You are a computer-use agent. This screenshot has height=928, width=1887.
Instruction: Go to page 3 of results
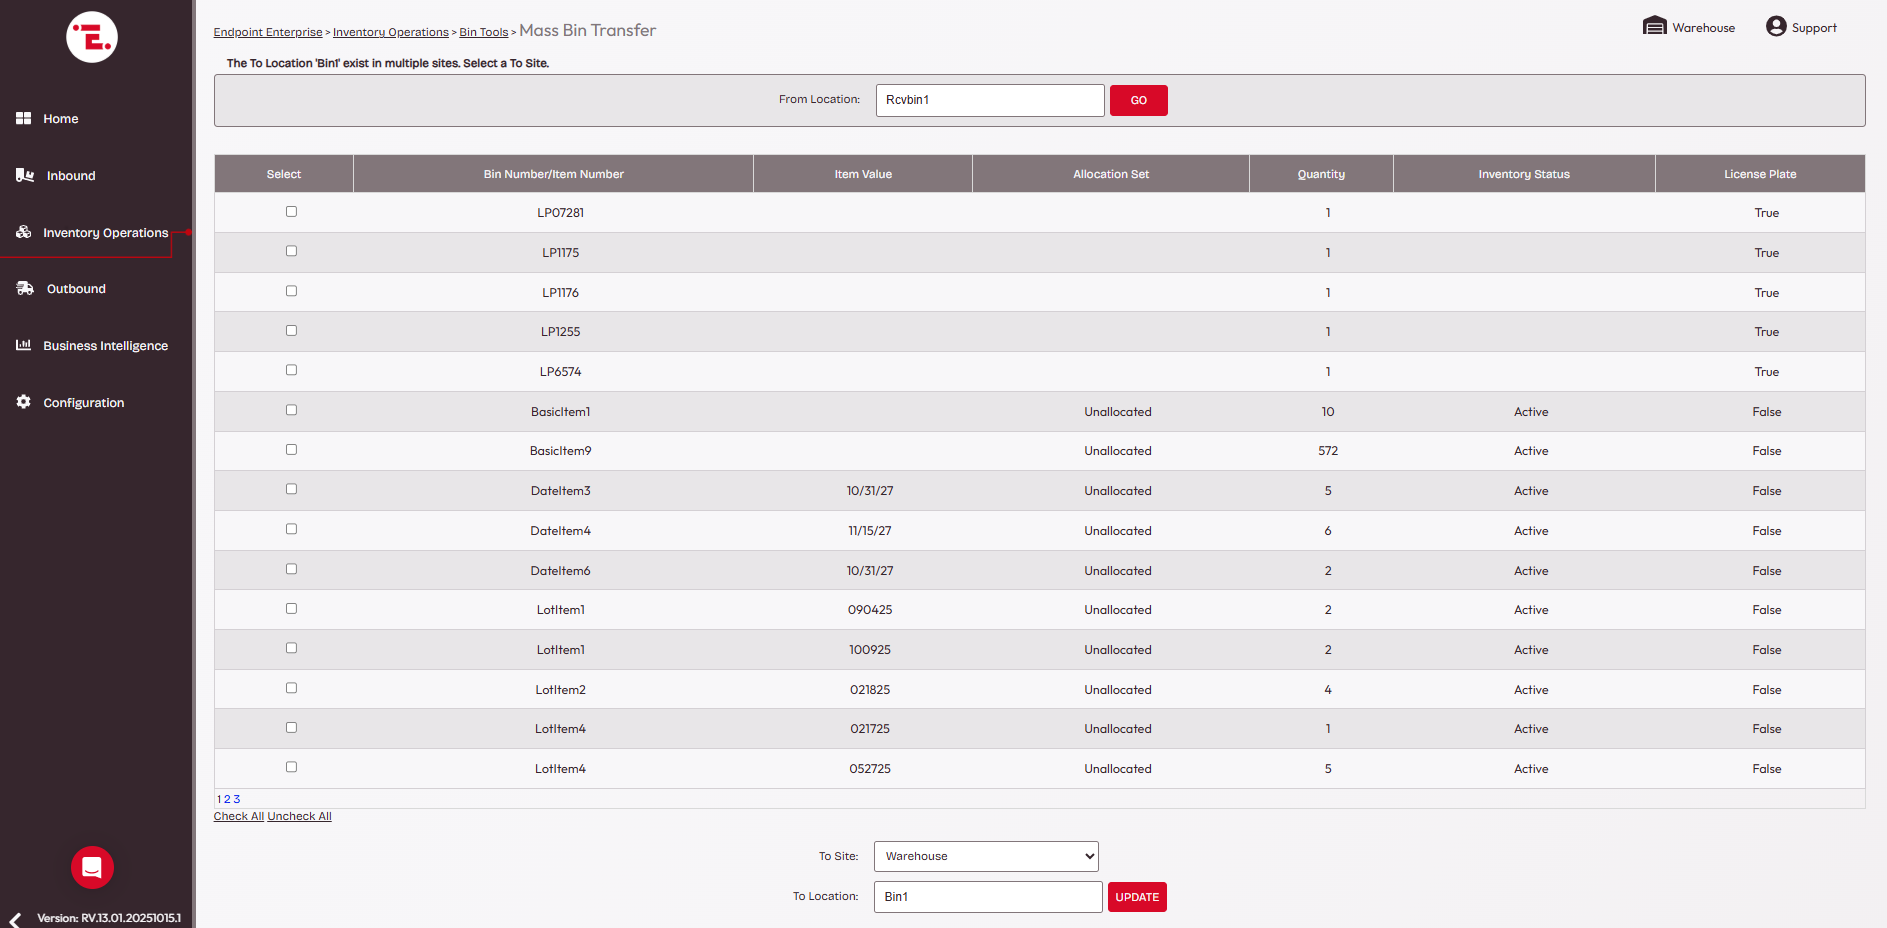(236, 799)
